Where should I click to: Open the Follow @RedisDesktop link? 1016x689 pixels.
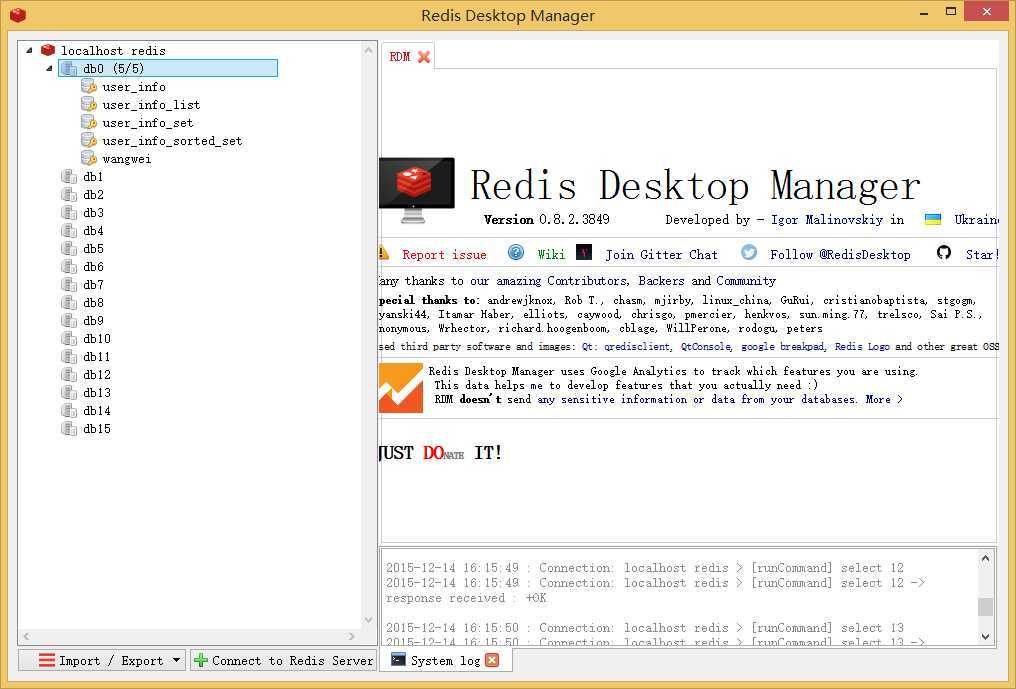click(840, 255)
